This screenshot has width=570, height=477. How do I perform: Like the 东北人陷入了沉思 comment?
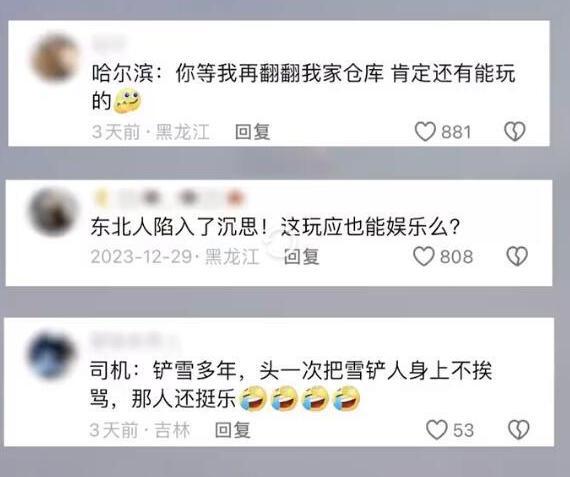pyautogui.click(x=424, y=256)
